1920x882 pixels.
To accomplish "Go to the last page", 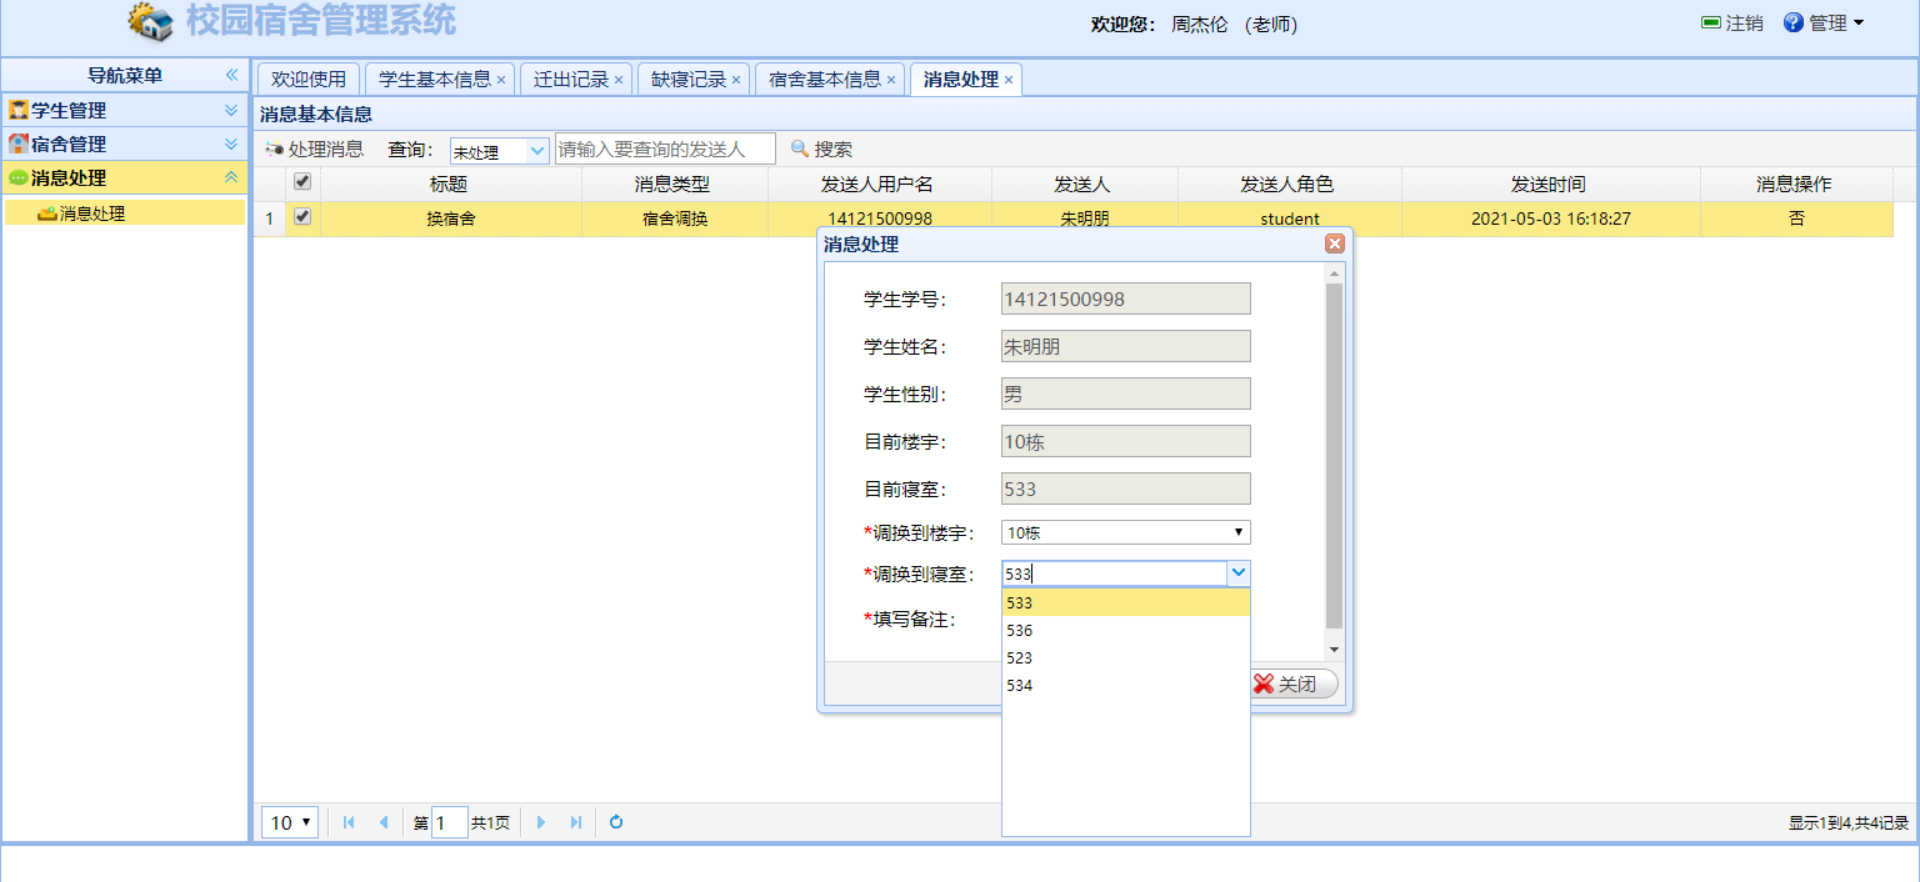I will pyautogui.click(x=576, y=822).
